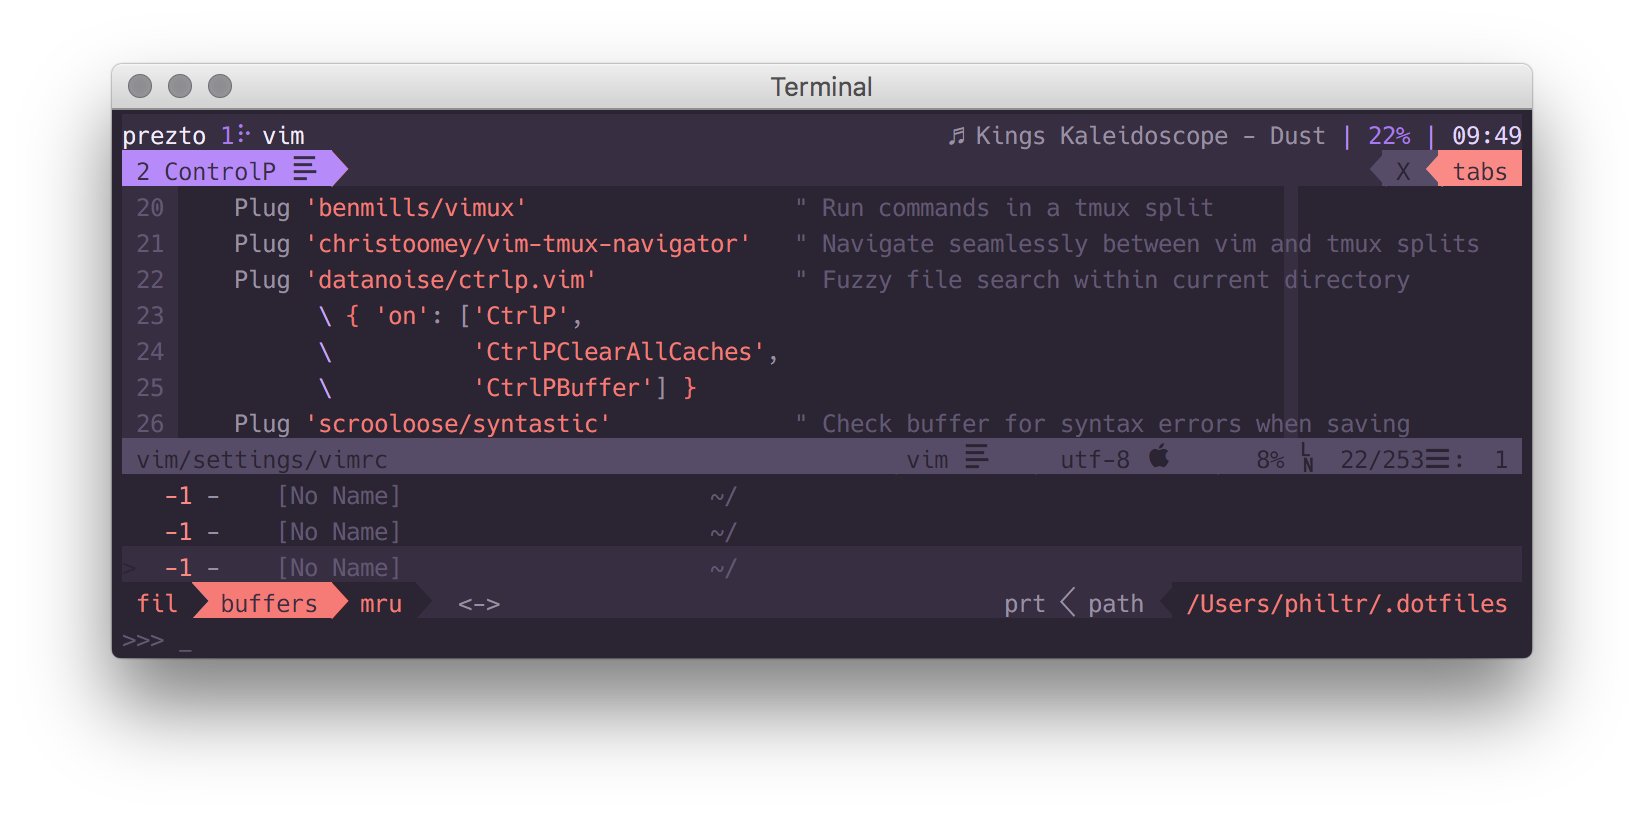This screenshot has width=1644, height=818.
Task: Select the first [No Name] buffer in the list
Action: tap(339, 496)
